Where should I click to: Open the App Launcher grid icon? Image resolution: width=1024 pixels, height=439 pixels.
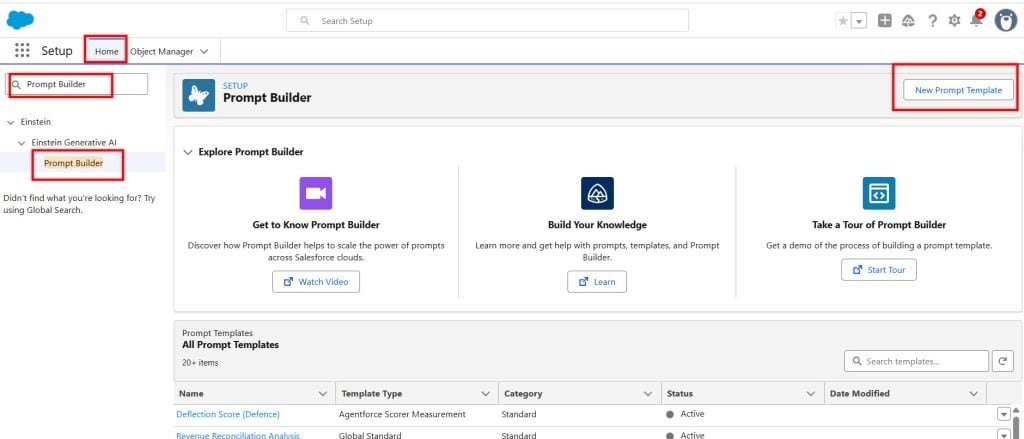coord(22,50)
